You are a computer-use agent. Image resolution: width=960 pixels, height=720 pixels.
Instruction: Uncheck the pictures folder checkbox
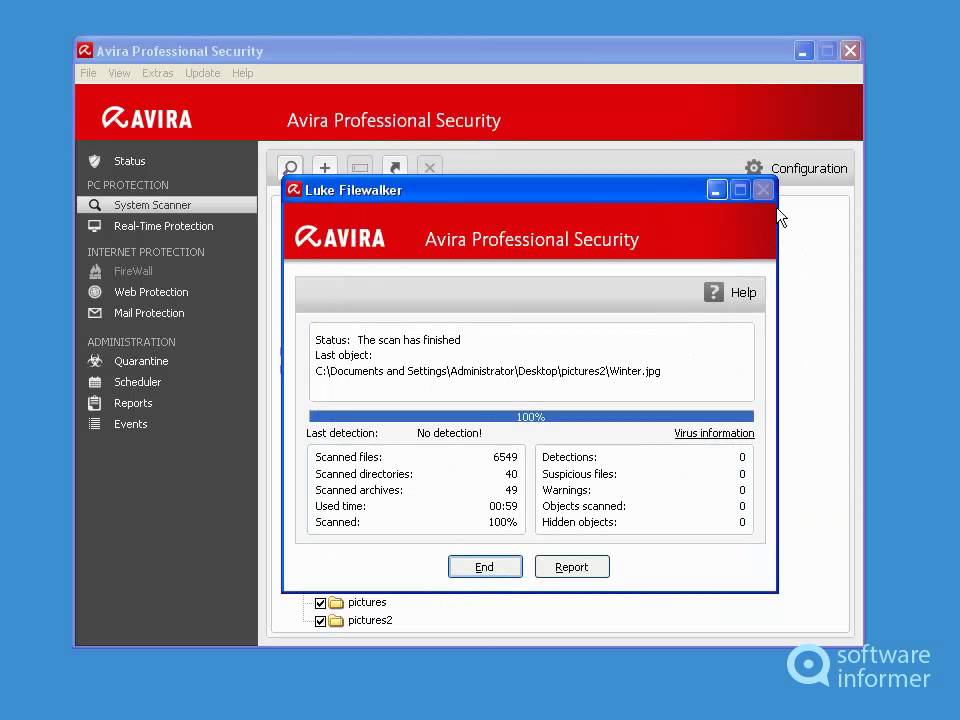click(320, 603)
